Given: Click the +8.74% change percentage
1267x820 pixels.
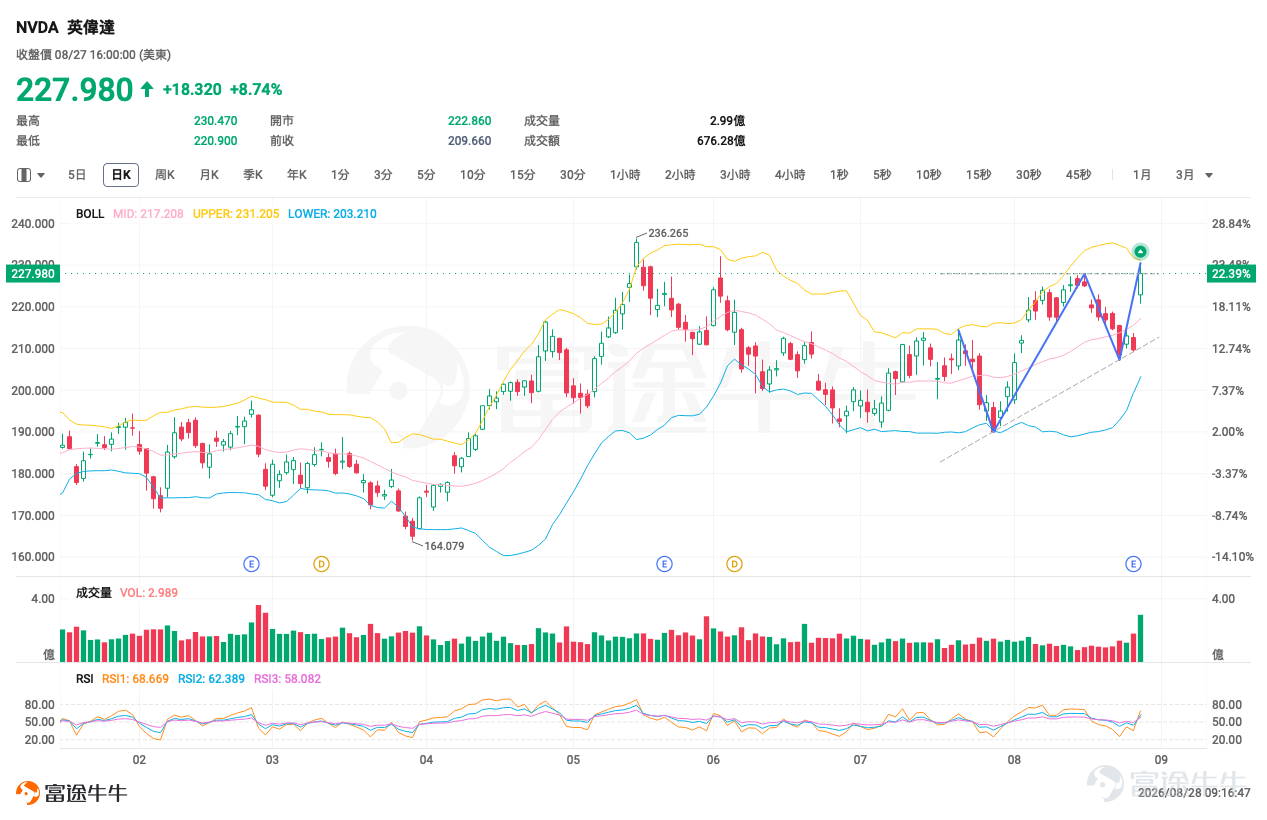Looking at the screenshot, I should [256, 89].
